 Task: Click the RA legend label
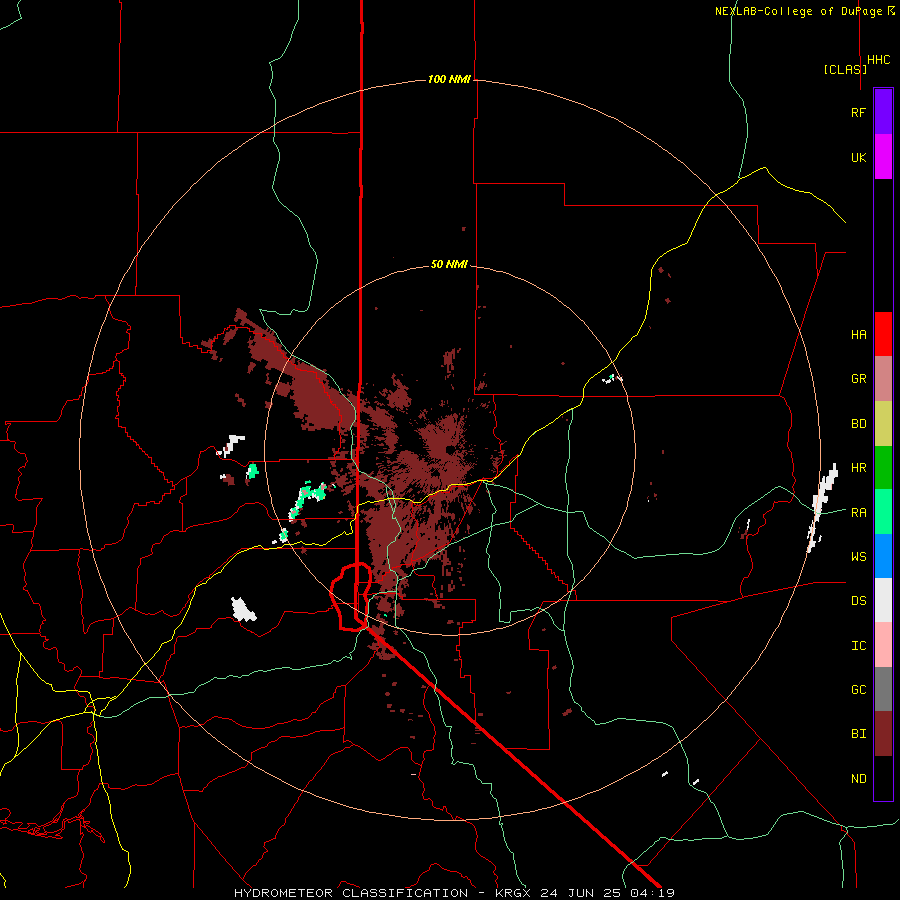coord(858,513)
